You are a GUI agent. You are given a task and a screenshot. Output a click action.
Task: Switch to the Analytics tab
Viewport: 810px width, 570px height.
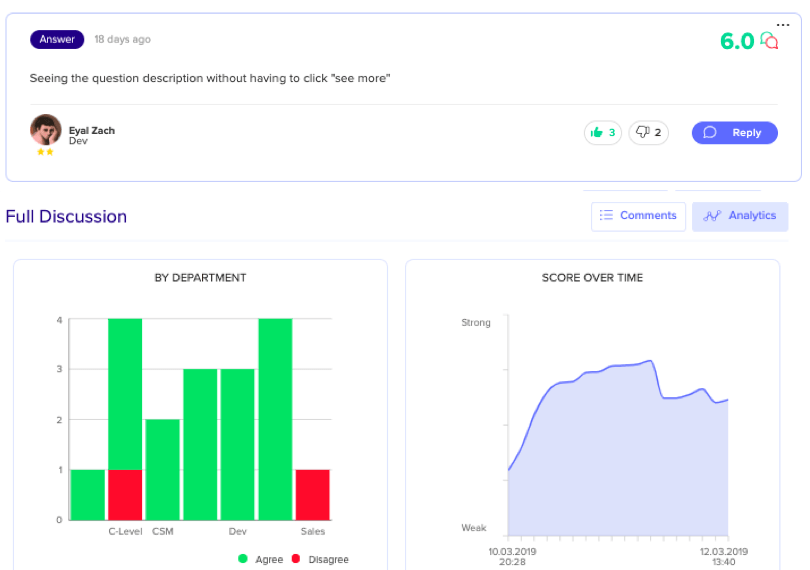(740, 216)
